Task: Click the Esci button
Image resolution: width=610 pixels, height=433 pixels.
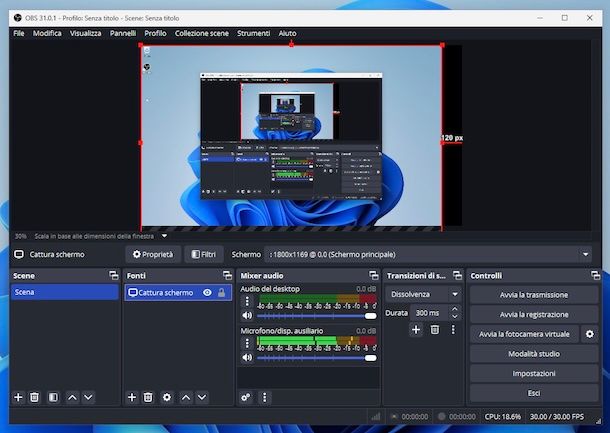Action: click(x=534, y=393)
